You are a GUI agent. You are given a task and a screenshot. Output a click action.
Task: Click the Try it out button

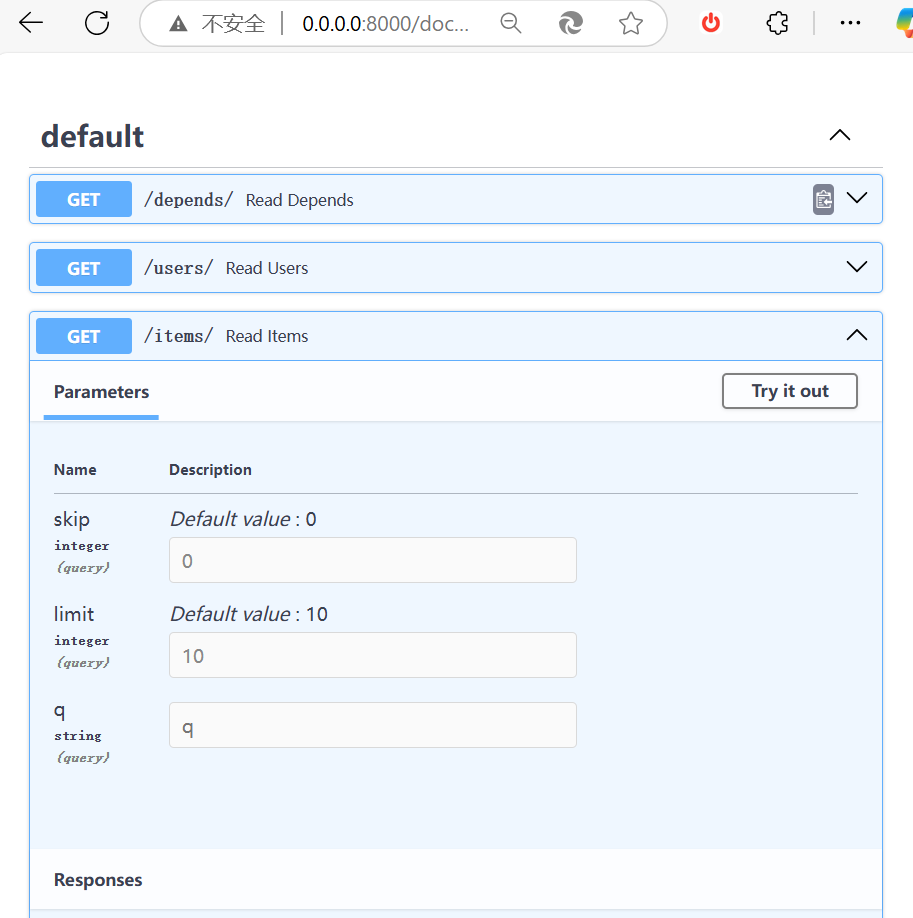coord(789,391)
